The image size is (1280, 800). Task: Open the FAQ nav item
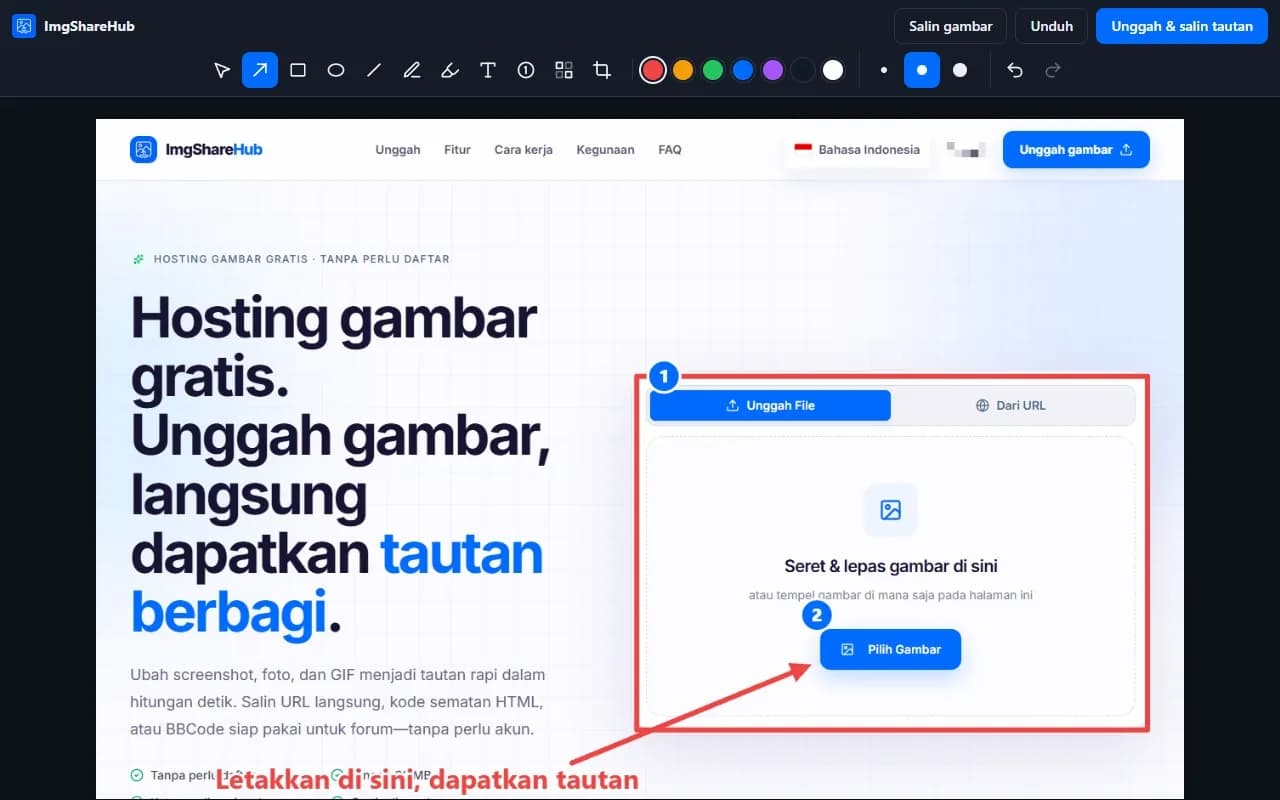(670, 150)
